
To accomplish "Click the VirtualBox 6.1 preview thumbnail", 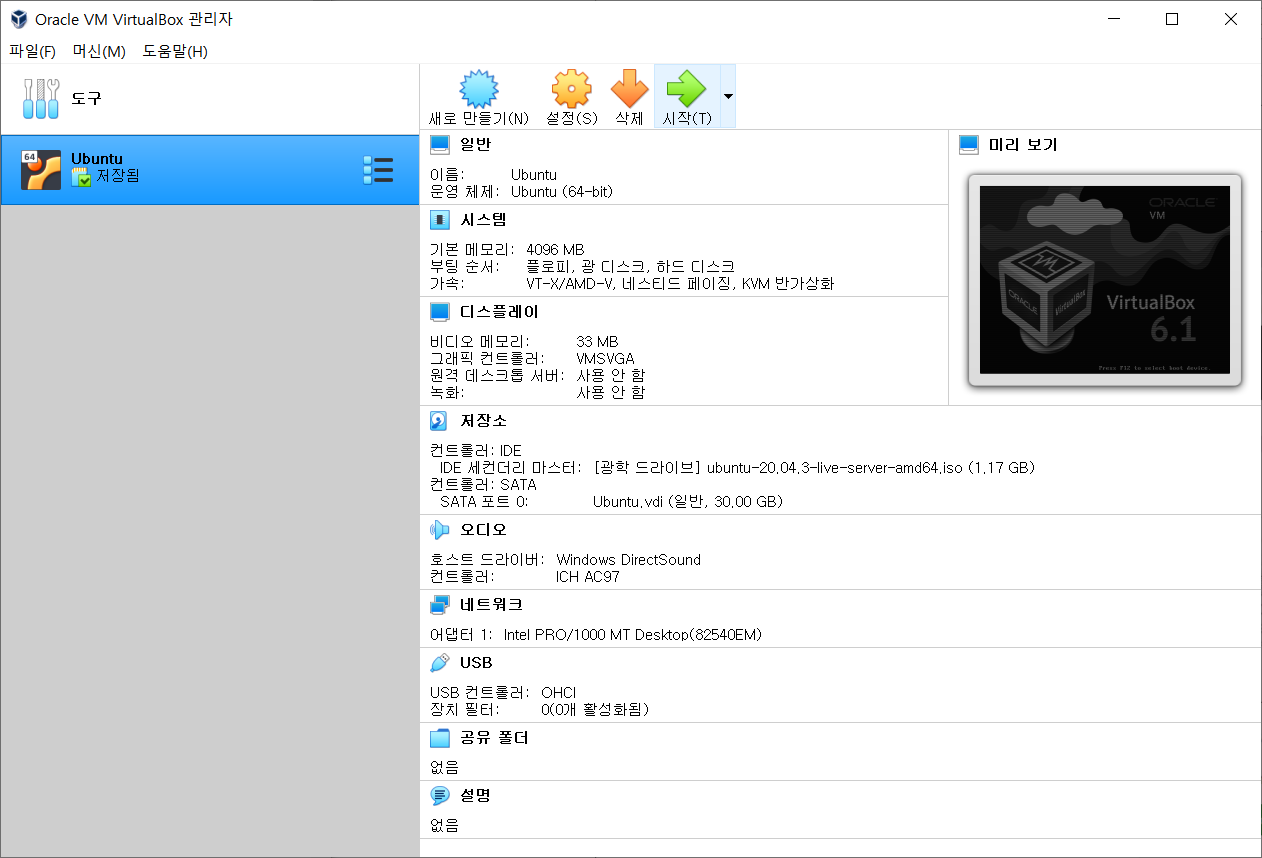I will click(1105, 280).
